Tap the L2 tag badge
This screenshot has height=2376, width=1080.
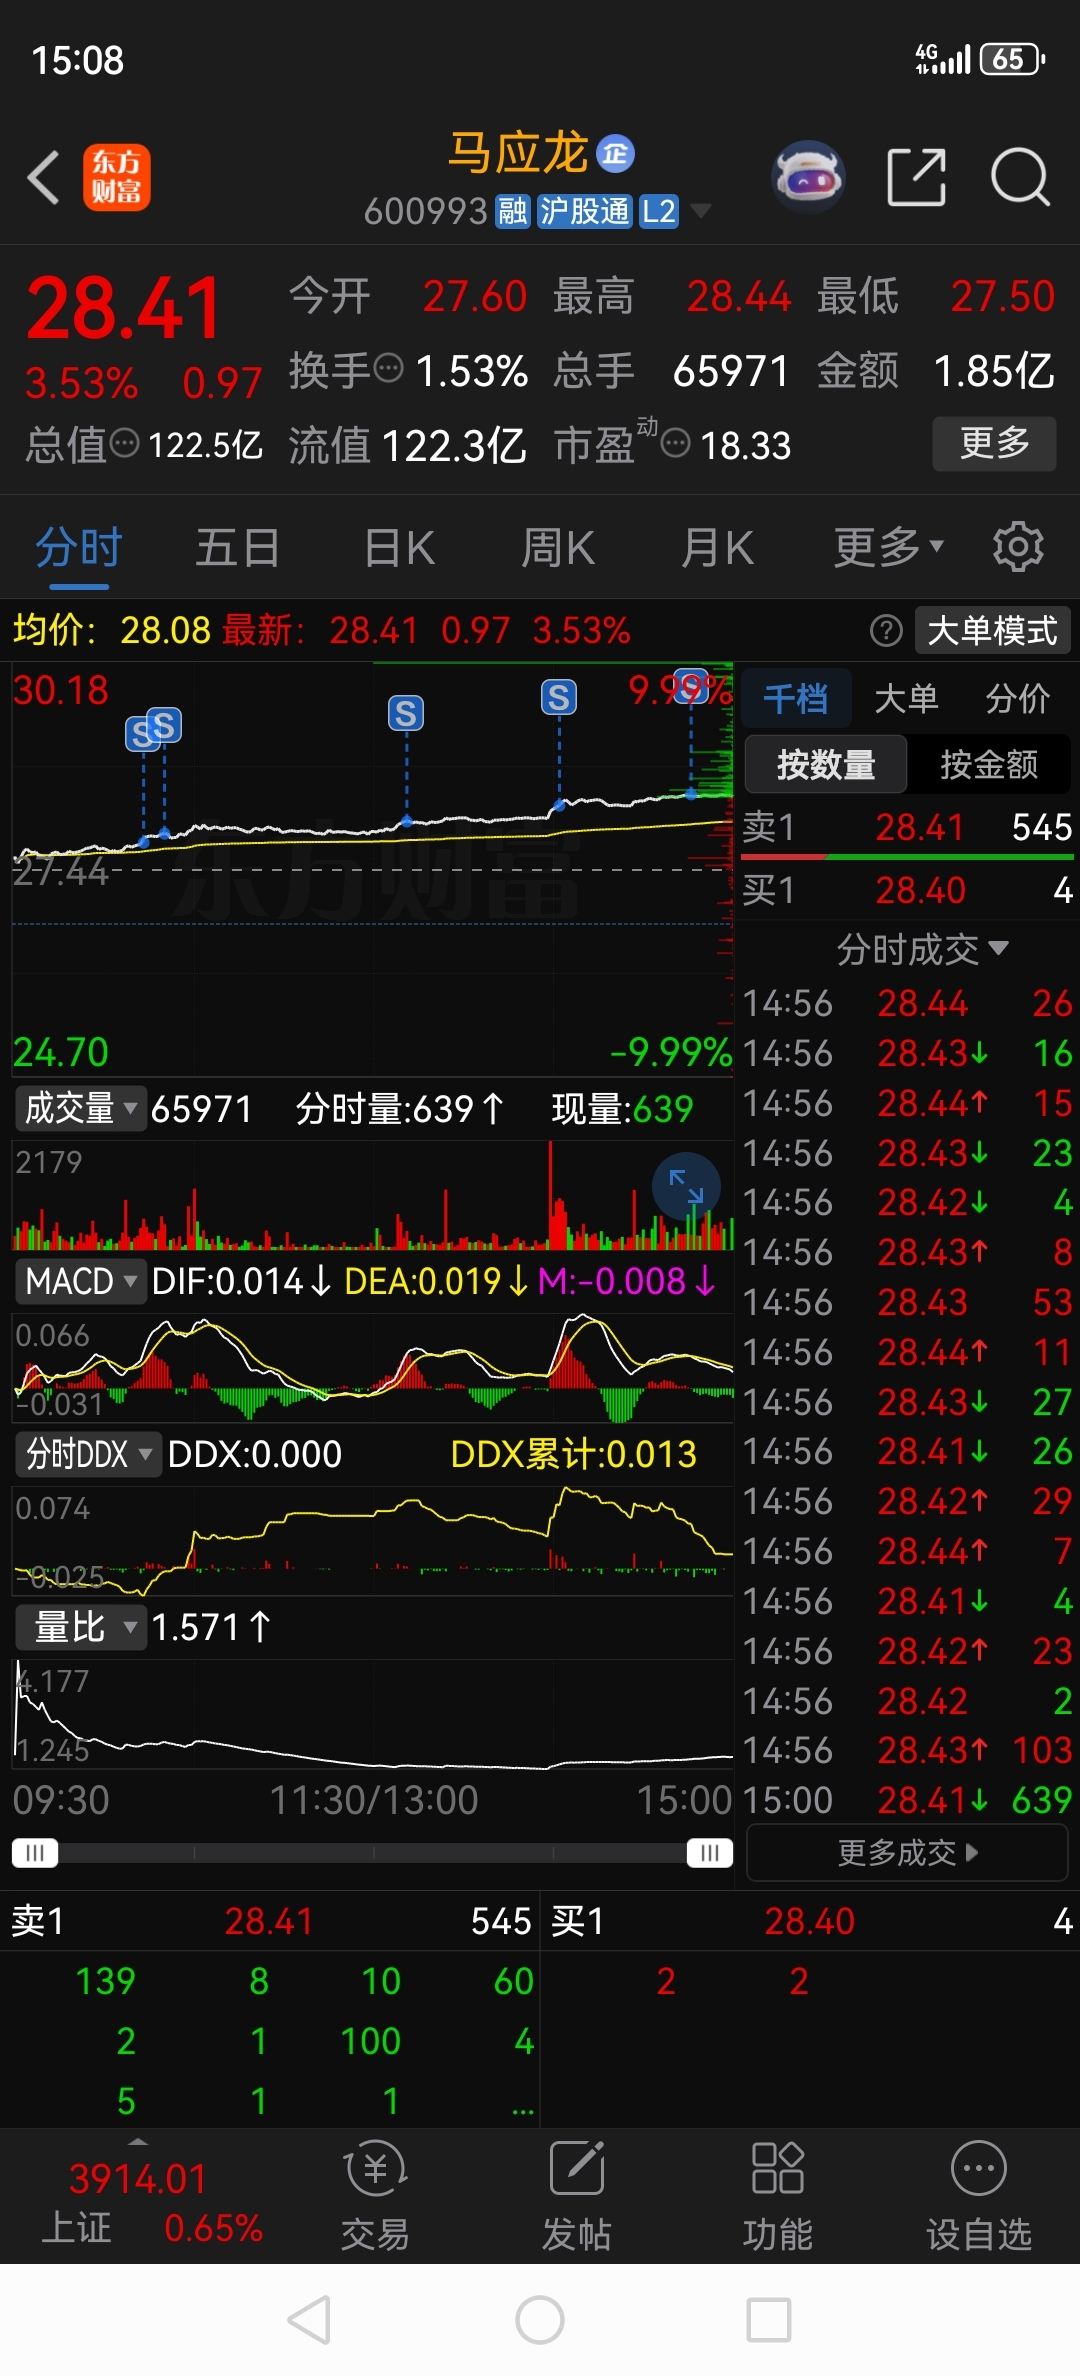click(x=659, y=211)
